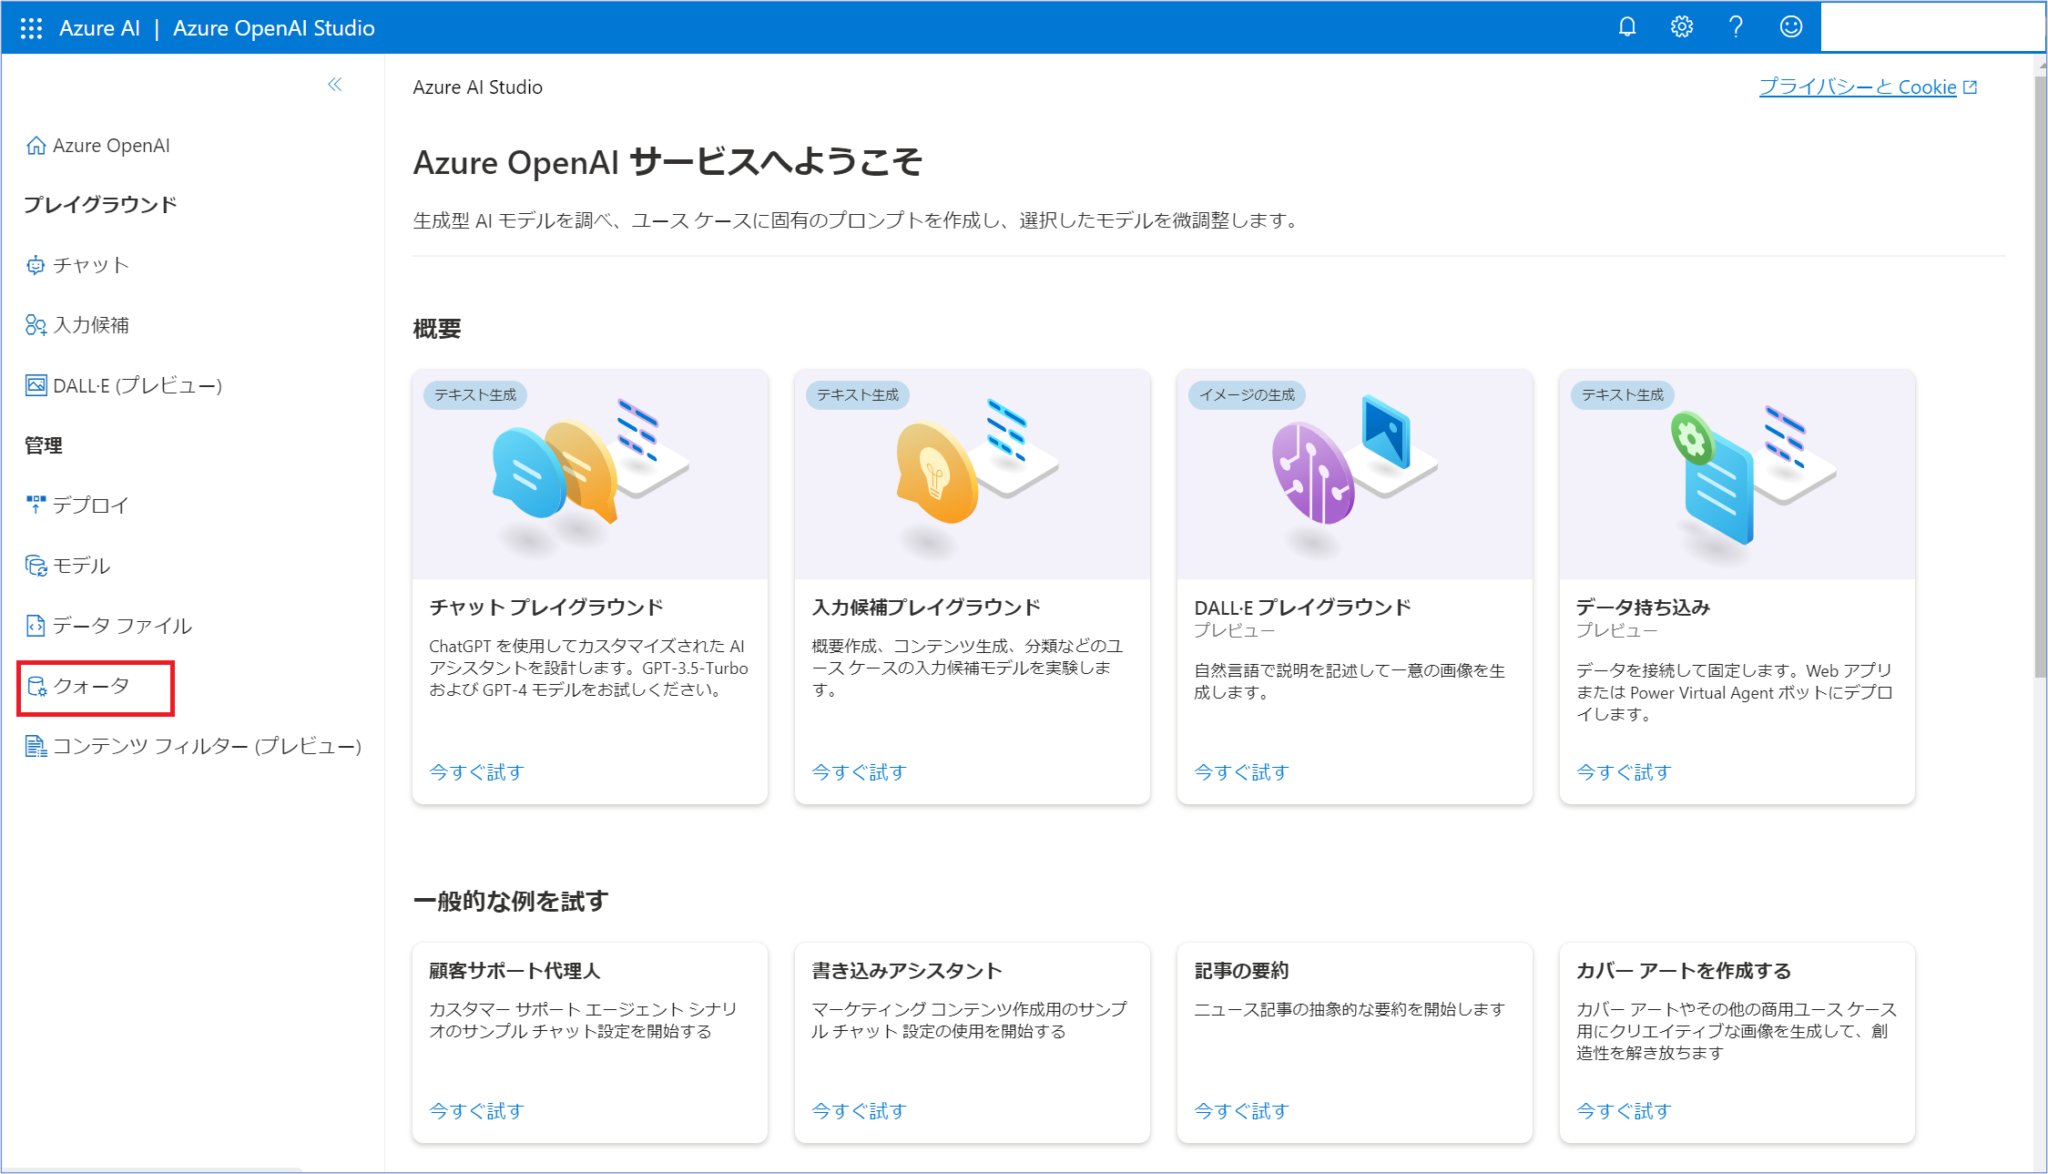The width and height of the screenshot is (2048, 1174).
Task: Click the データ ファイル icon in the sidebar
Action: [36, 625]
